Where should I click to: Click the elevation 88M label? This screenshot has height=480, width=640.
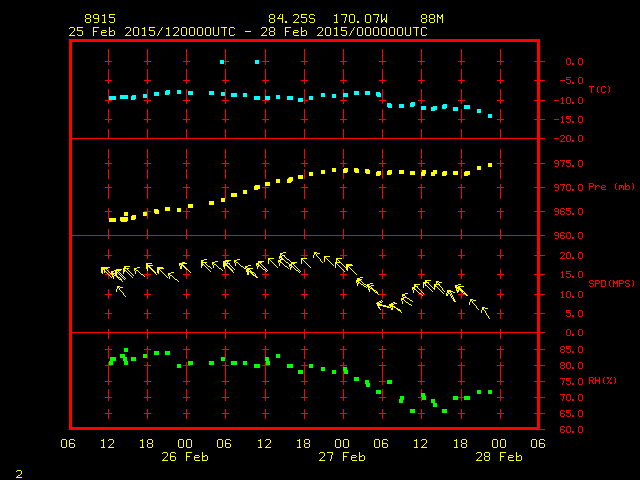click(x=432, y=19)
